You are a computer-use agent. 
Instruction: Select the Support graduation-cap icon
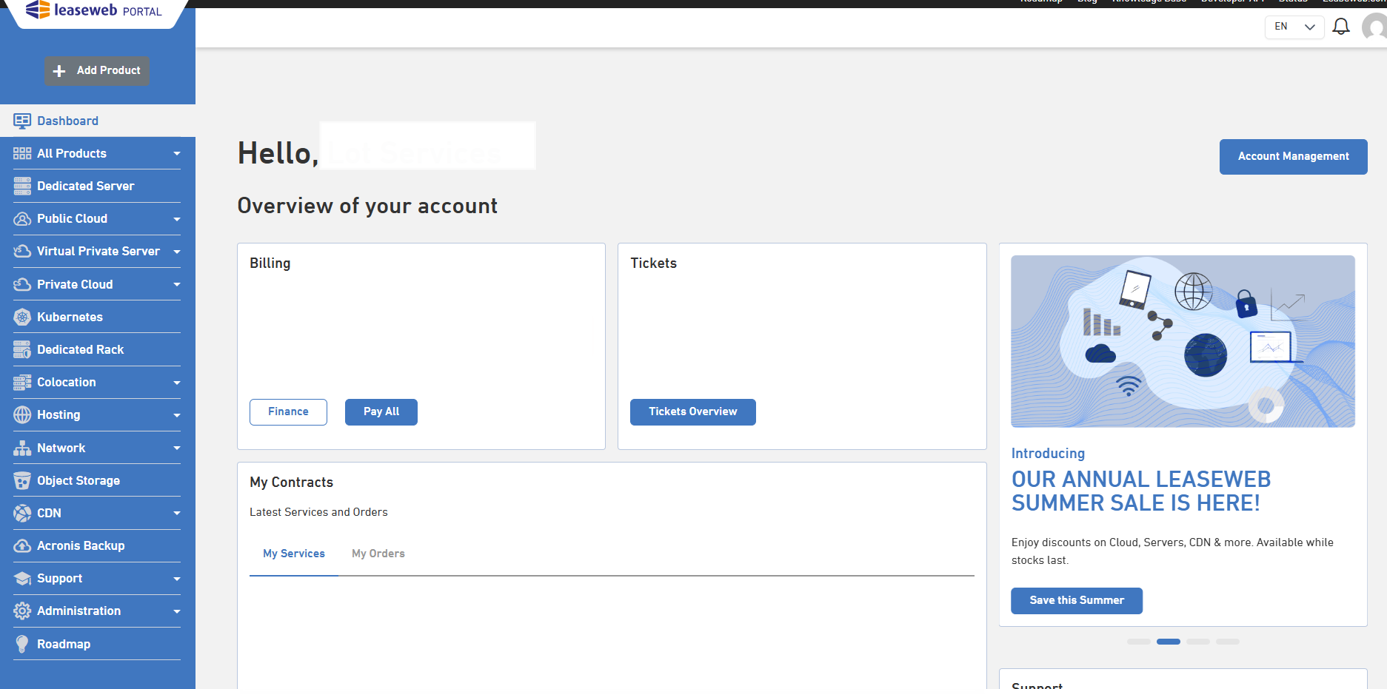tap(22, 579)
